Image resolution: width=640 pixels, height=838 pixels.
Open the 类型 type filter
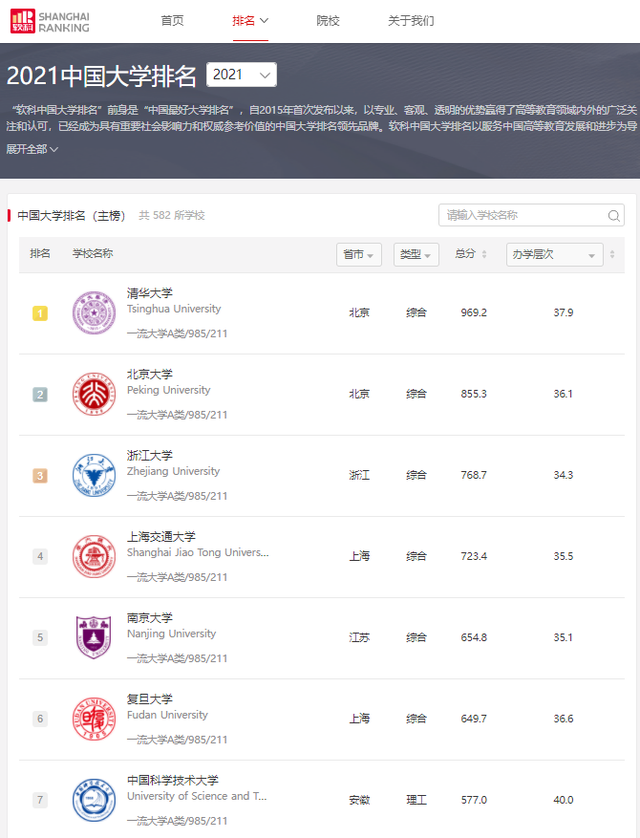click(416, 254)
